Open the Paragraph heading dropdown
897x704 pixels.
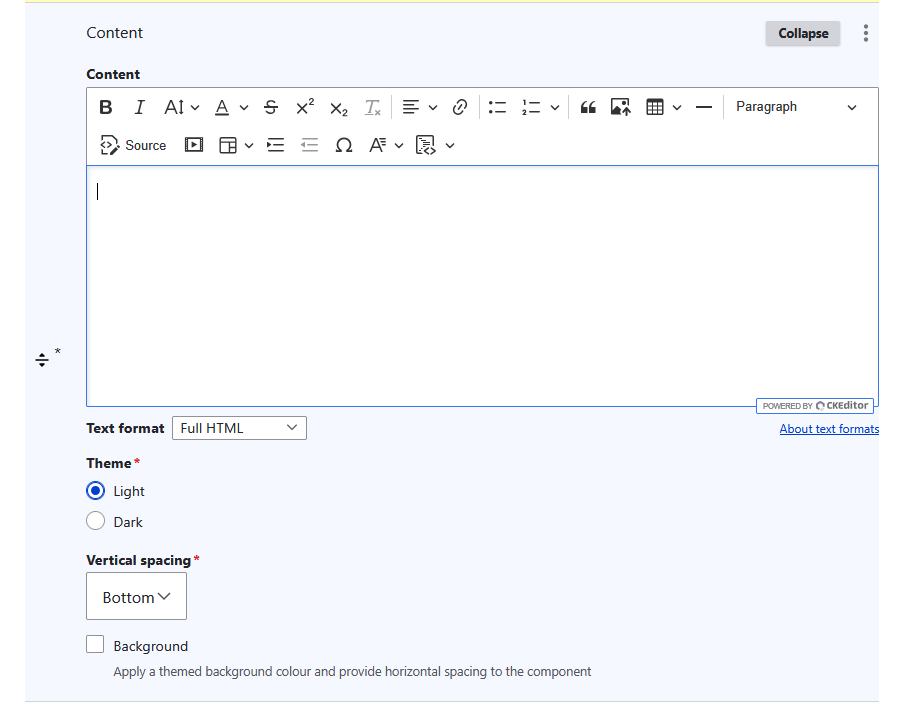tap(796, 107)
